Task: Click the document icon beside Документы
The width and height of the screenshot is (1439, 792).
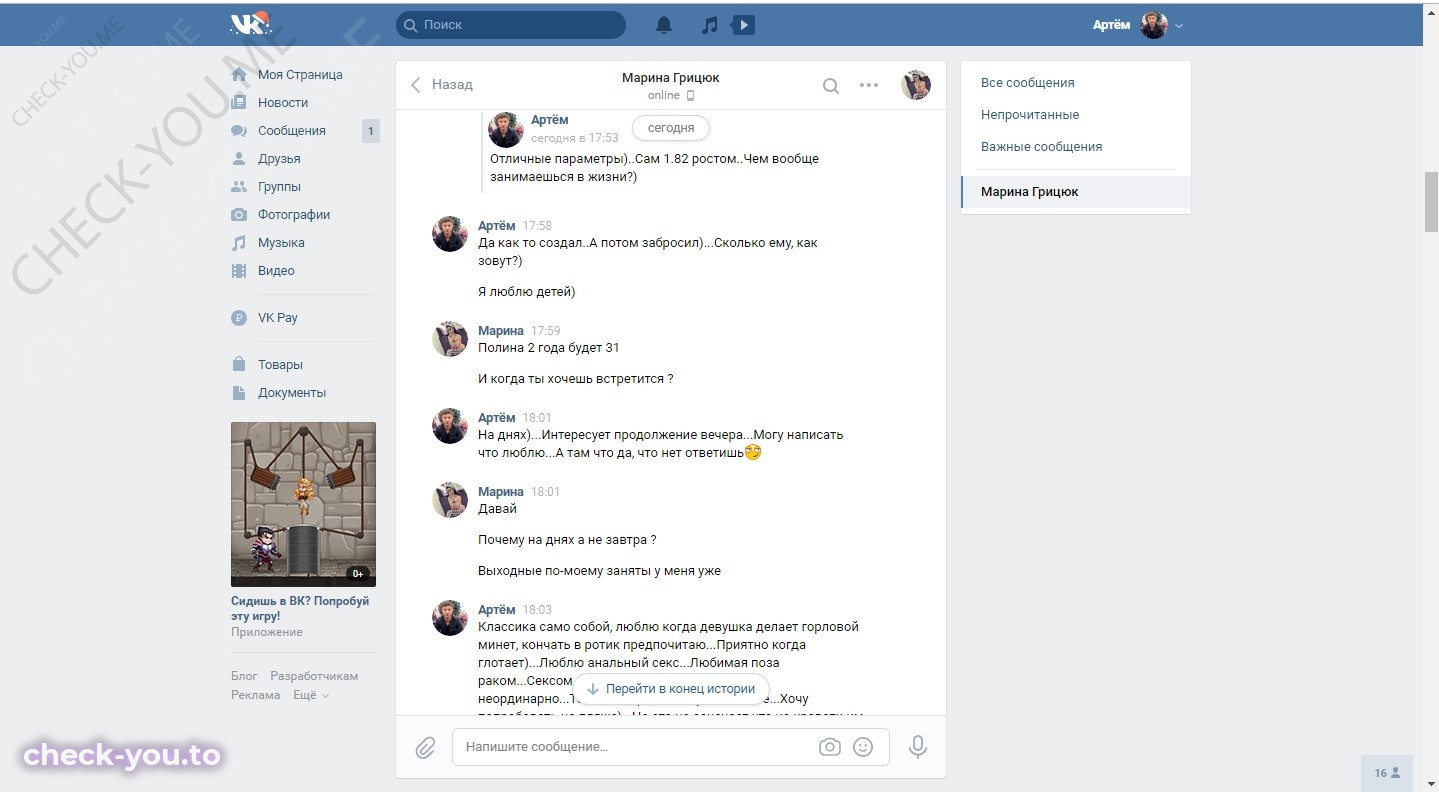Action: click(239, 393)
